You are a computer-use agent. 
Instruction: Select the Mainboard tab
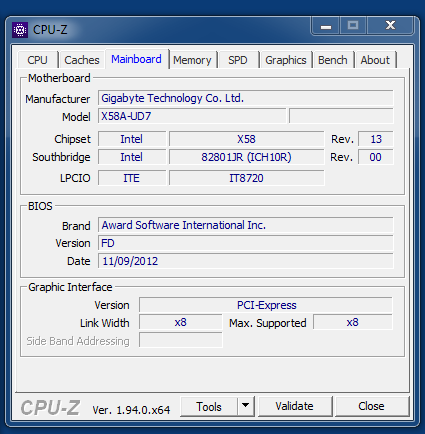(x=136, y=59)
